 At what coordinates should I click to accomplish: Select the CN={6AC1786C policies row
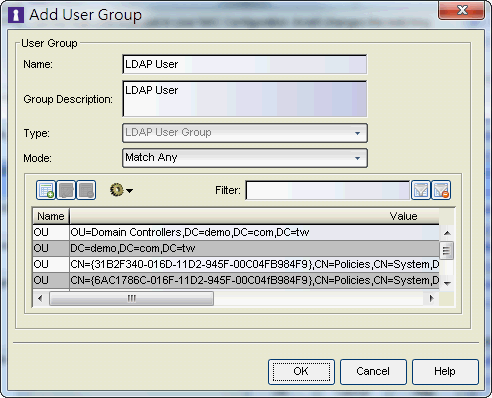[236, 280]
